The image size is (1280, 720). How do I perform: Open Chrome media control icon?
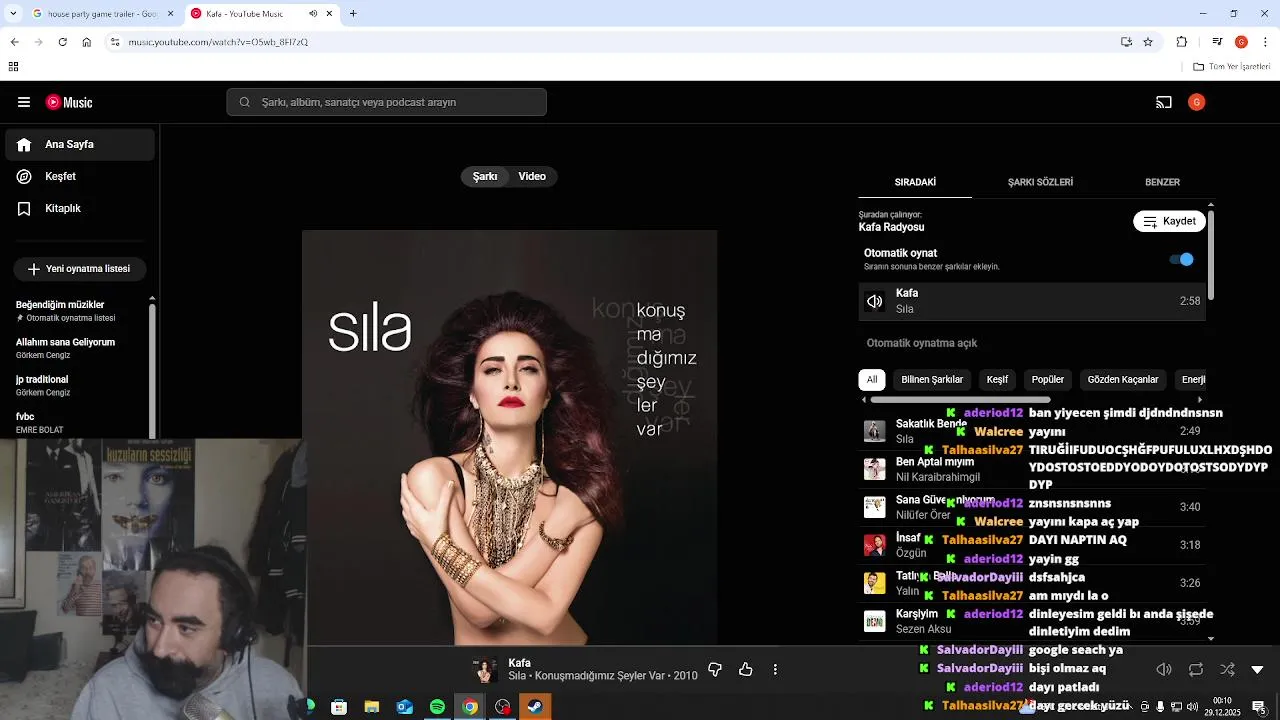coord(1217,42)
